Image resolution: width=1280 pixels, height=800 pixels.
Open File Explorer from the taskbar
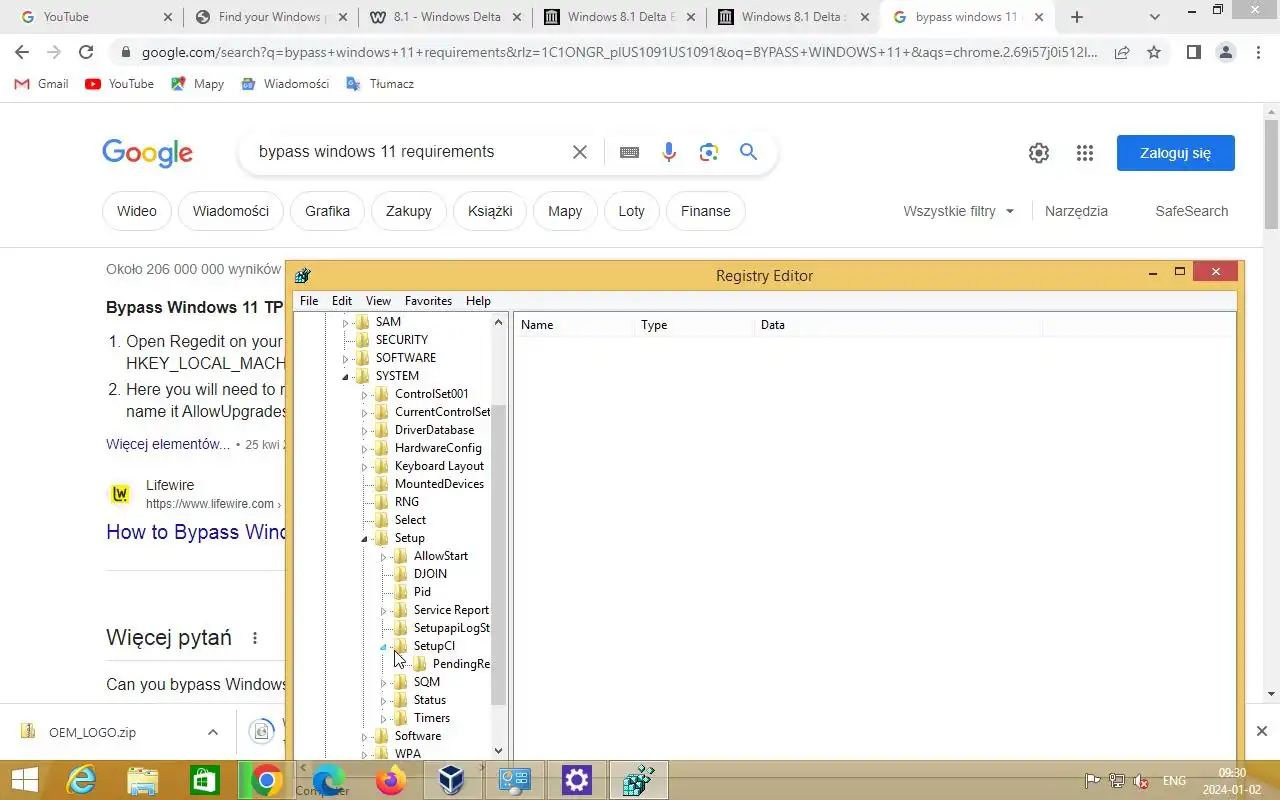(x=143, y=780)
